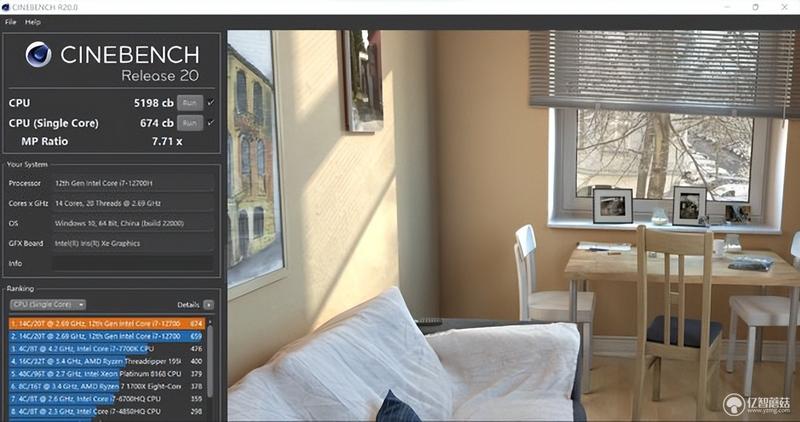The image size is (800, 422).
Task: Select the Core i7-4850HQ ranking entry
Action: (107, 411)
